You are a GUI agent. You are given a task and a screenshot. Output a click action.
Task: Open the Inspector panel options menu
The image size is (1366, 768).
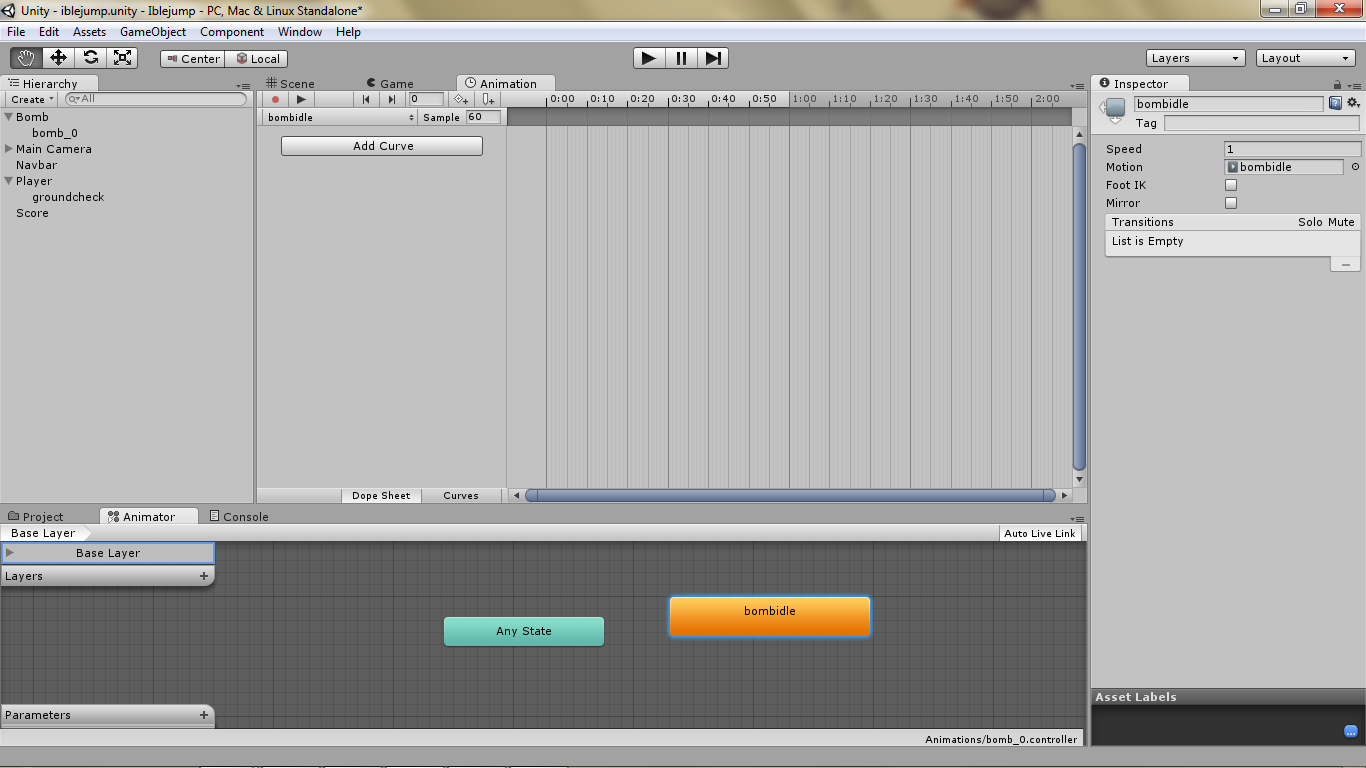click(x=1353, y=85)
